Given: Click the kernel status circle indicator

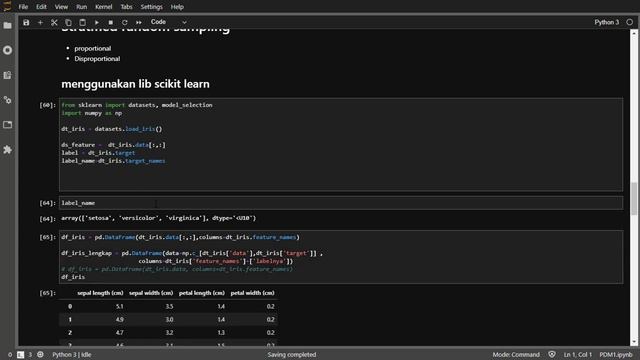Looking at the screenshot, I should click(630, 22).
